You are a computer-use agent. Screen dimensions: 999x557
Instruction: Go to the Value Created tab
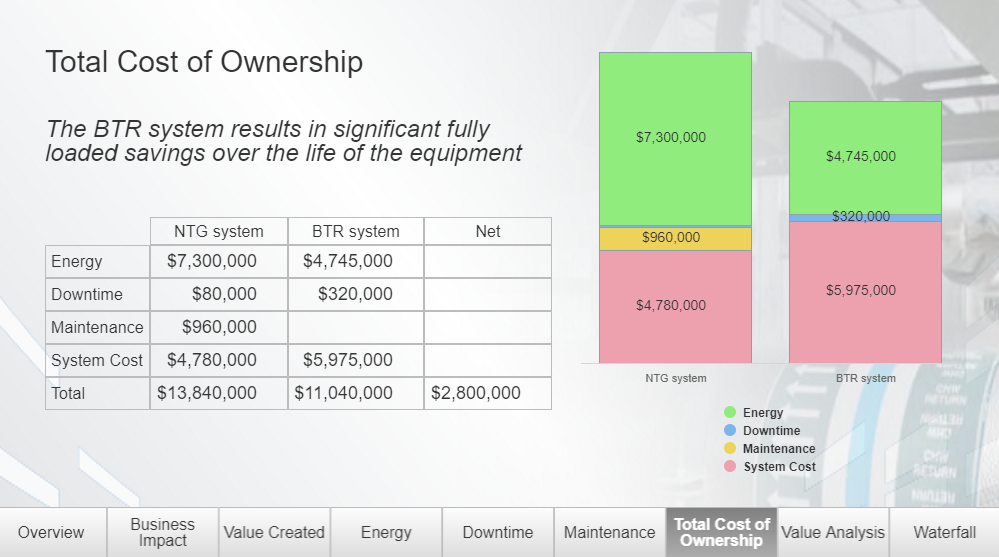tap(274, 532)
